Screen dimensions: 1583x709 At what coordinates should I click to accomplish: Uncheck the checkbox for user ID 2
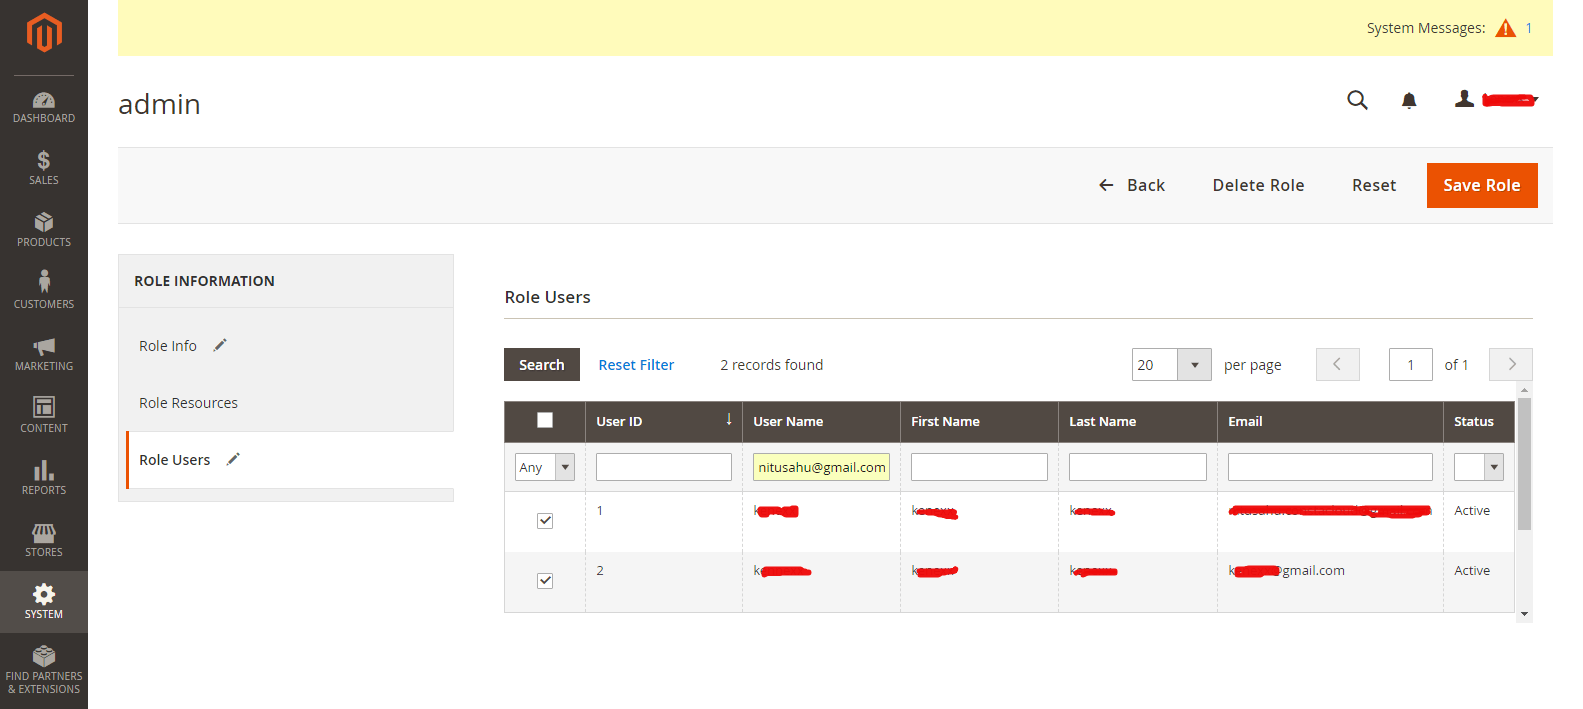coord(545,581)
